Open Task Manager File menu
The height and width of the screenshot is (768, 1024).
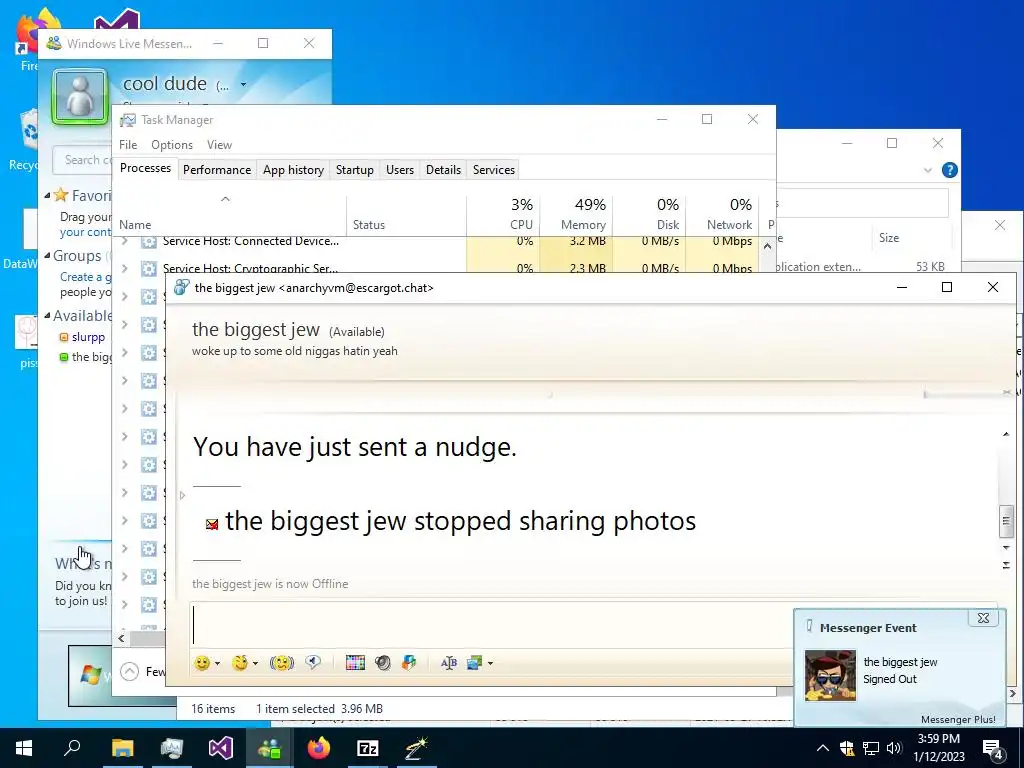pyautogui.click(x=128, y=145)
